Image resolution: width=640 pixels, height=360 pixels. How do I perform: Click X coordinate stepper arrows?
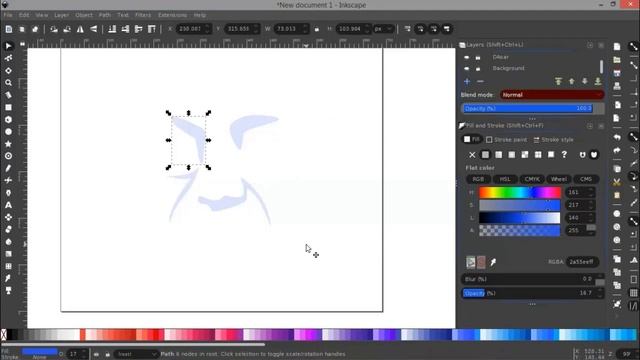click(x=207, y=29)
